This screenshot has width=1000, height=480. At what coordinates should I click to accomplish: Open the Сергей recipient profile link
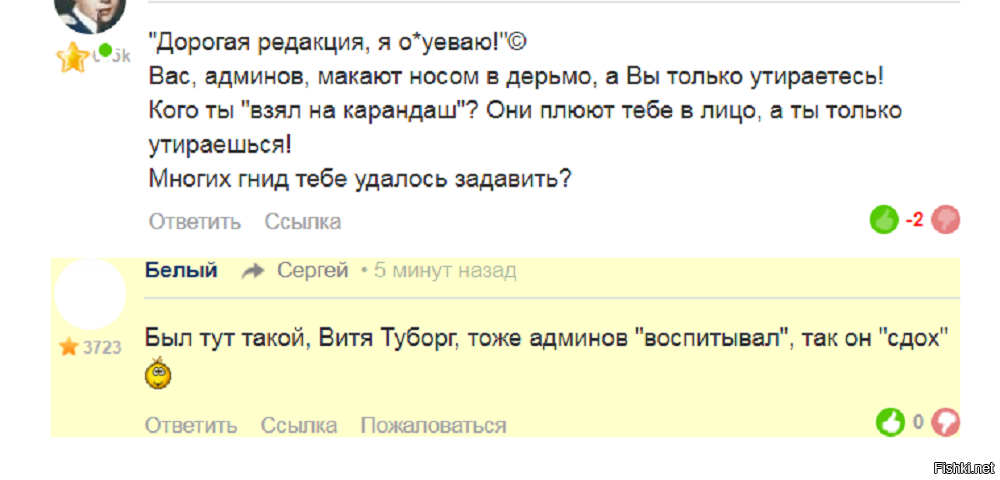[x=312, y=270]
